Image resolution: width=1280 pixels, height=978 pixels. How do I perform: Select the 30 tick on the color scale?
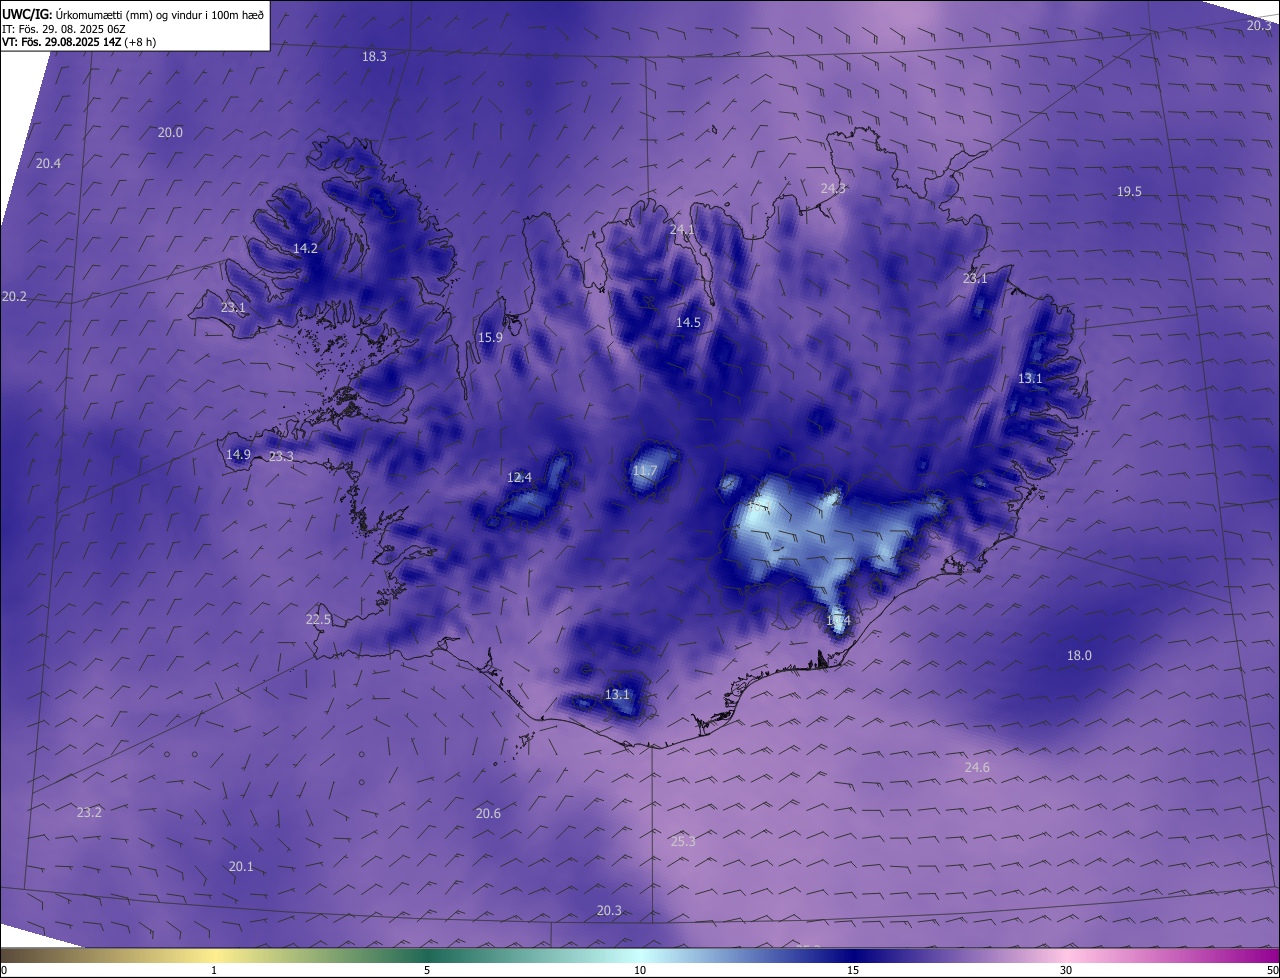pyautogui.click(x=1066, y=970)
